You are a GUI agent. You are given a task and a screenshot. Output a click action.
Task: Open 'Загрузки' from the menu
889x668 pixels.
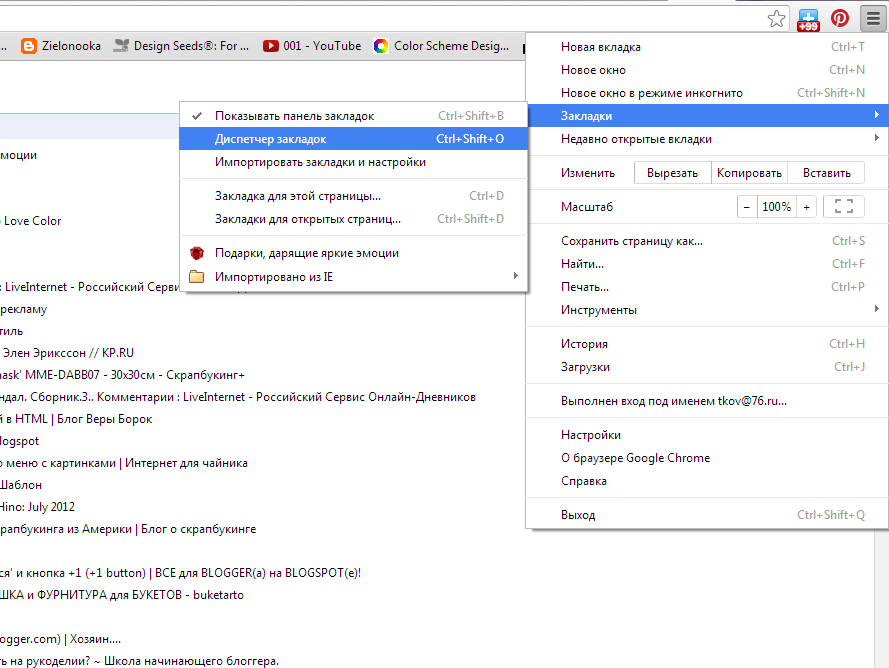[706, 367]
